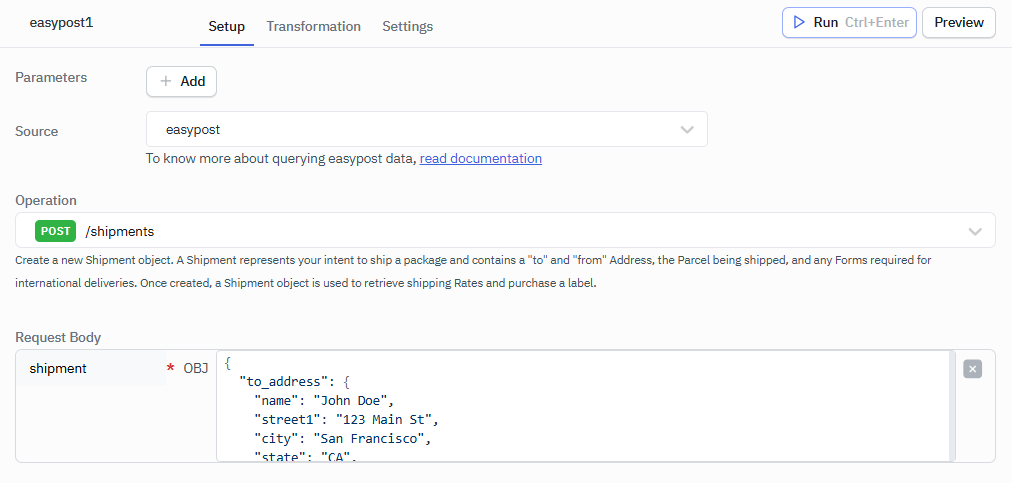Click the Operation label
Image resolution: width=1012 pixels, height=483 pixels.
tap(46, 200)
